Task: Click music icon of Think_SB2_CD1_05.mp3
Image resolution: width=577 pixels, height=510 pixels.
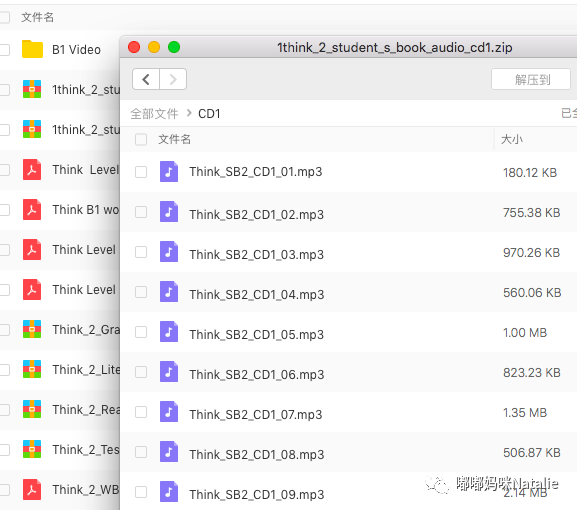Action: tap(169, 332)
